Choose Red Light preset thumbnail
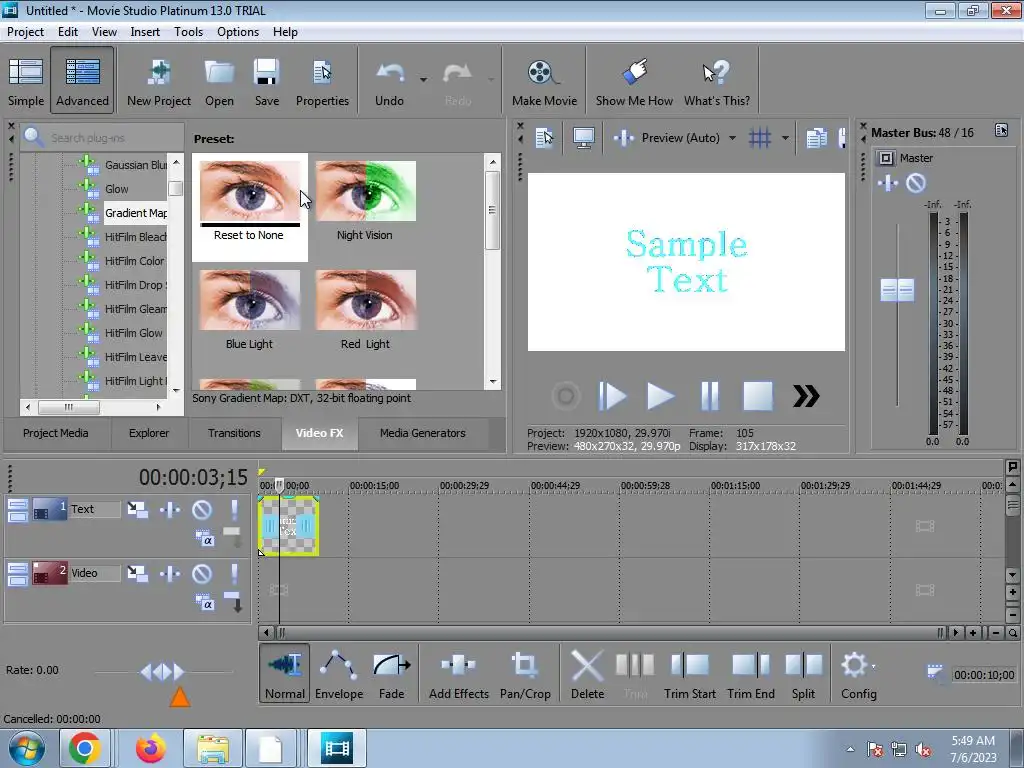 pos(366,300)
